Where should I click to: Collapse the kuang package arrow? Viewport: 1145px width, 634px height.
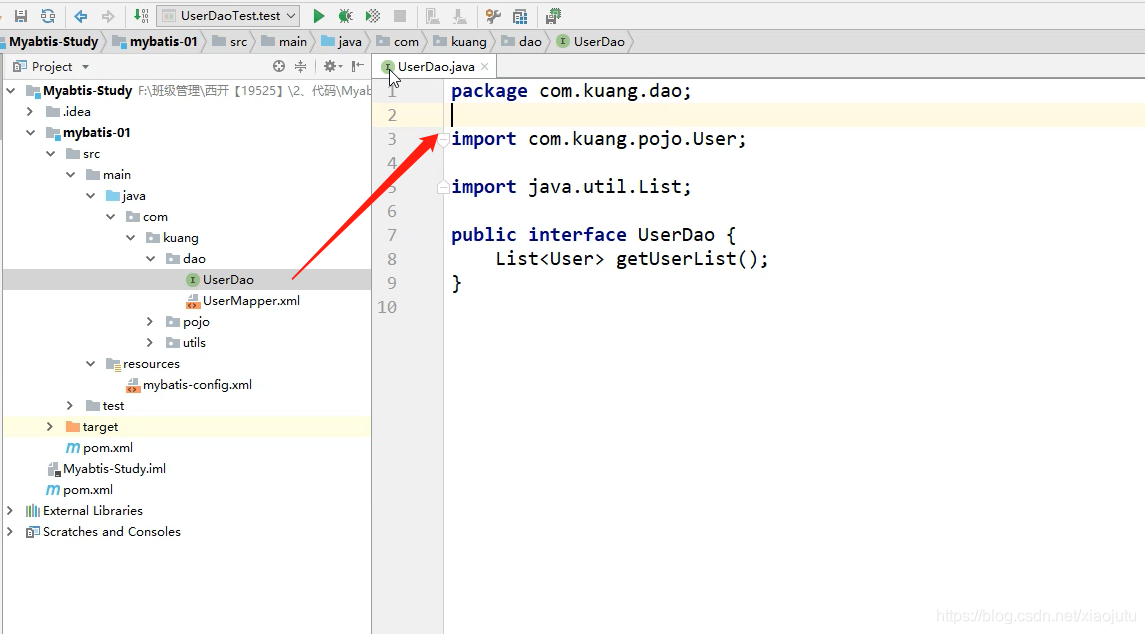pos(131,238)
